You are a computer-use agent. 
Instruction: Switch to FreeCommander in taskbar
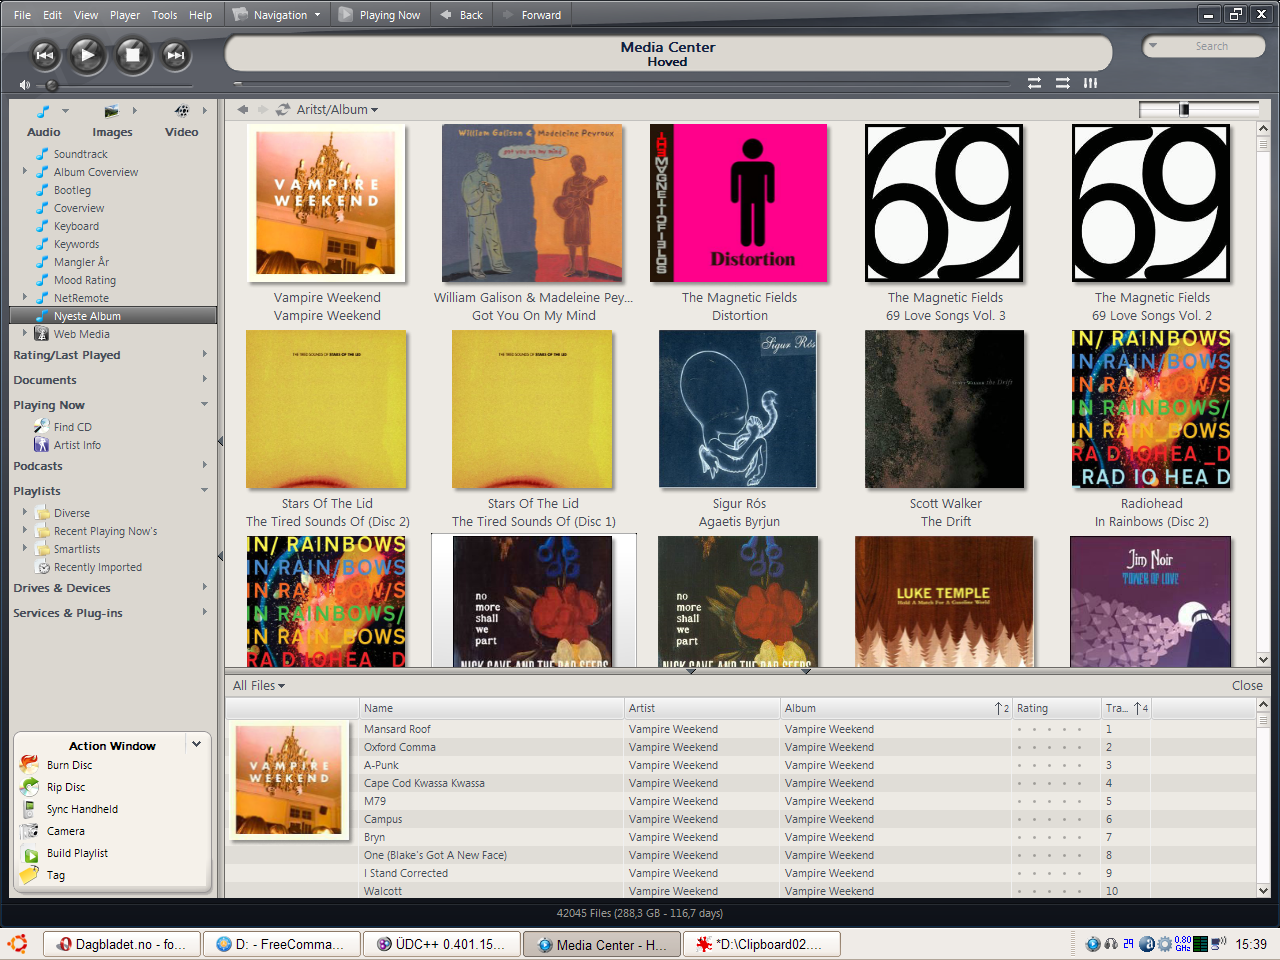pos(280,944)
